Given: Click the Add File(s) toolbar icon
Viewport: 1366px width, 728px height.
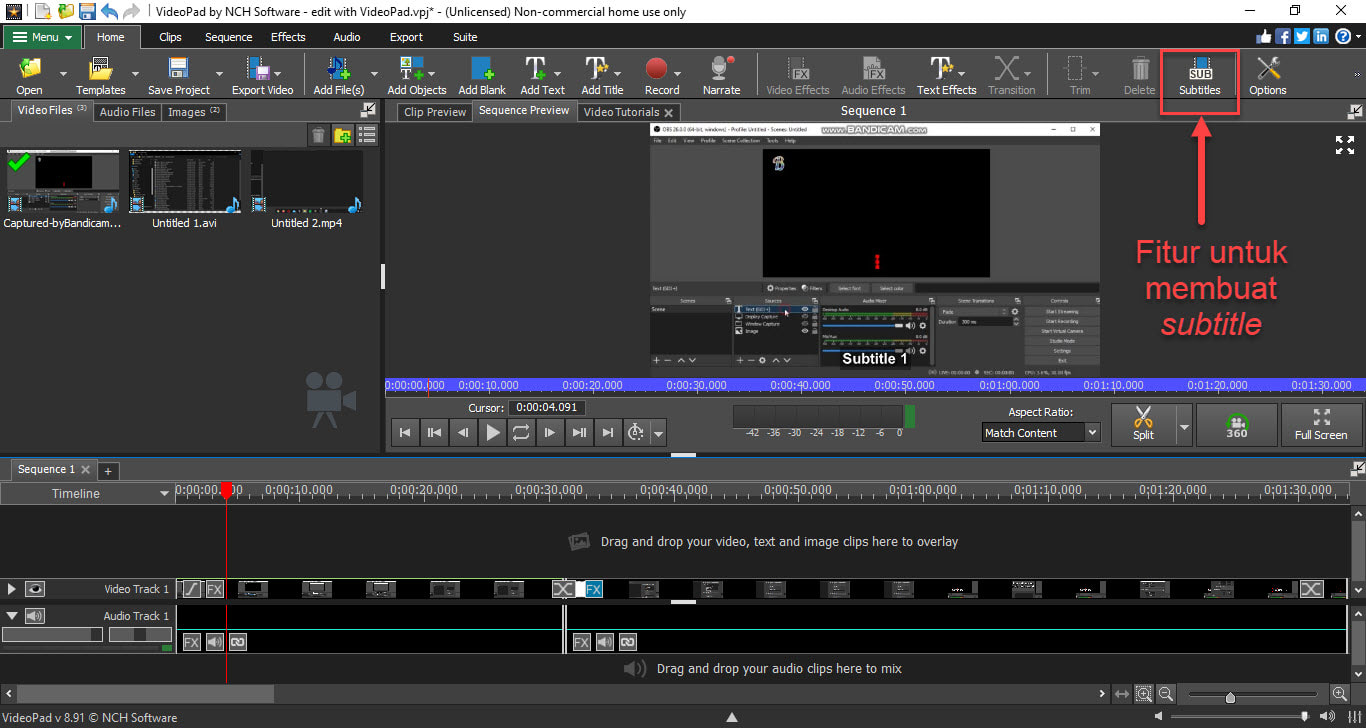Looking at the screenshot, I should coord(338,76).
